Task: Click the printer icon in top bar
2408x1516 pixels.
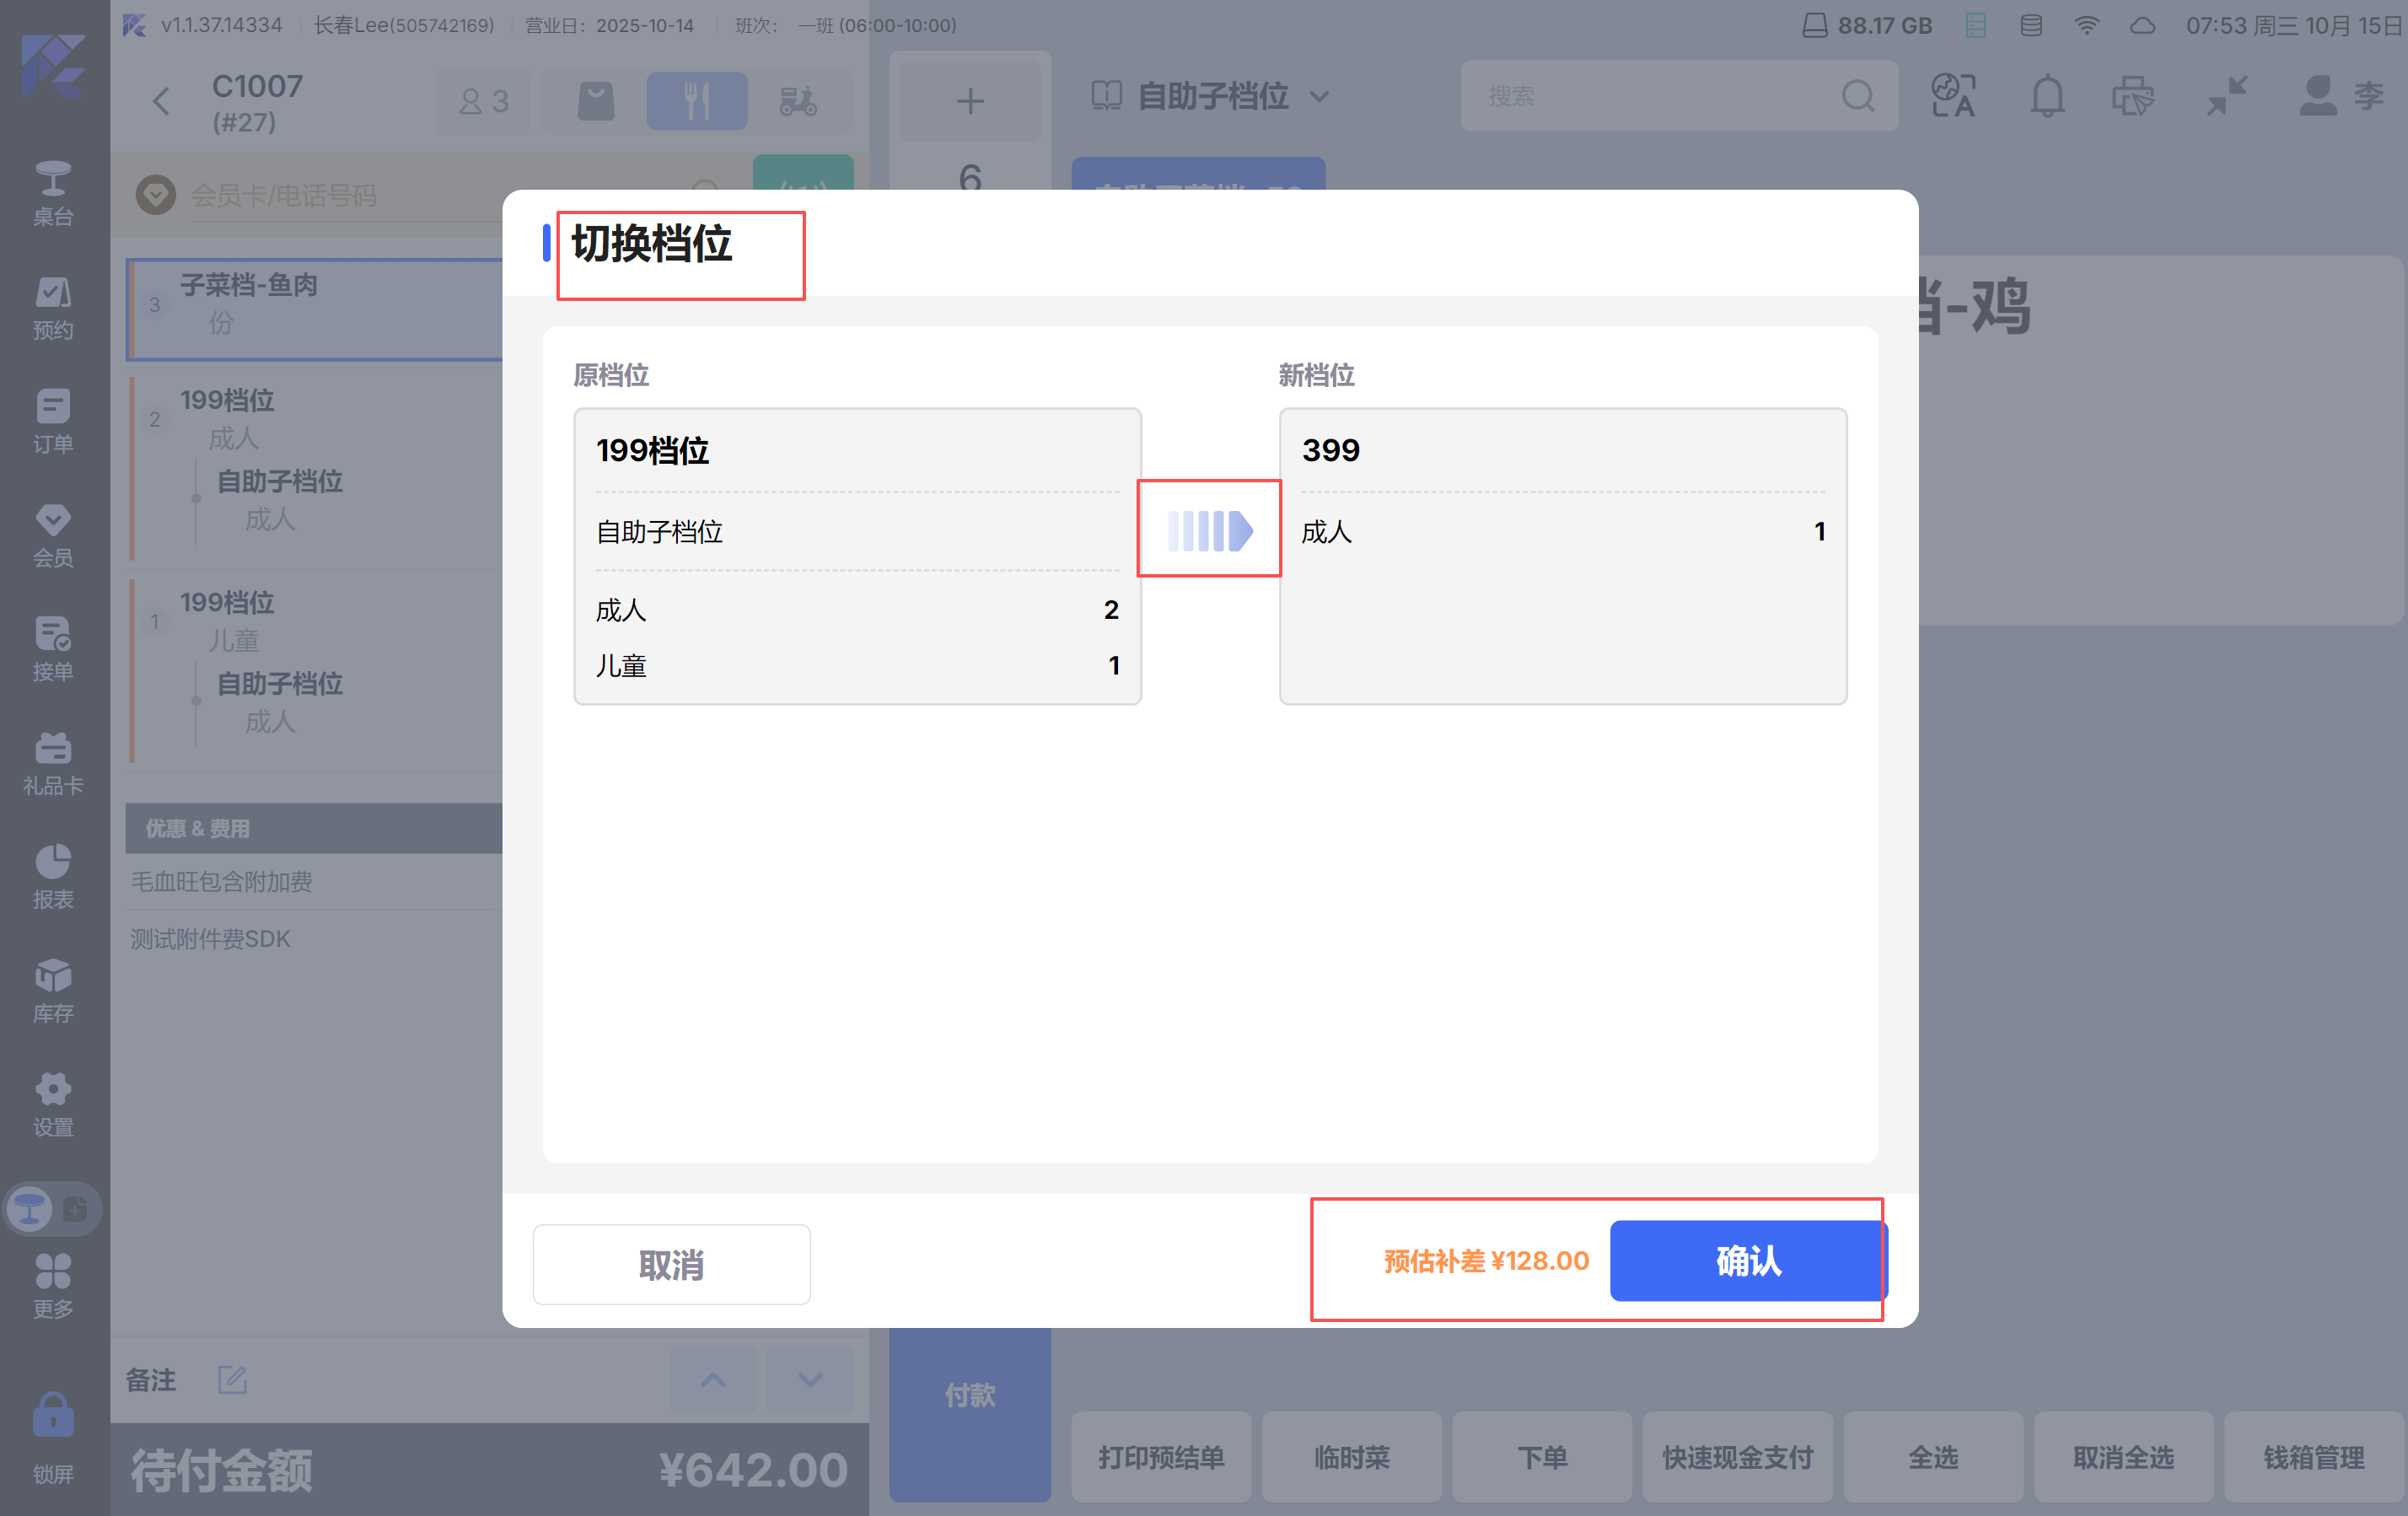Action: pyautogui.click(x=2132, y=97)
